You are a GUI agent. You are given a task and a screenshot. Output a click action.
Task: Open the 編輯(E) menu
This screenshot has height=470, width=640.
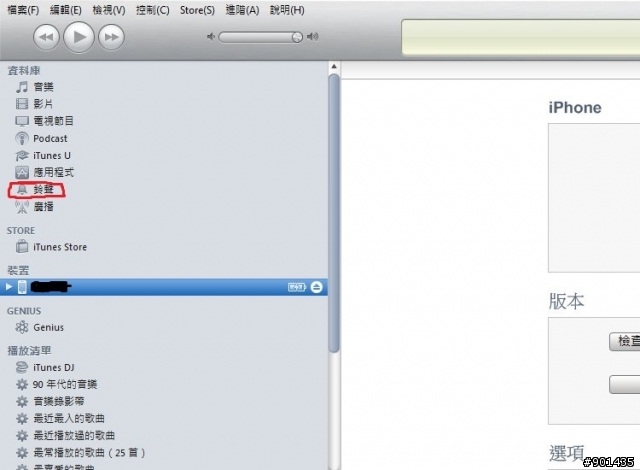[x=65, y=10]
